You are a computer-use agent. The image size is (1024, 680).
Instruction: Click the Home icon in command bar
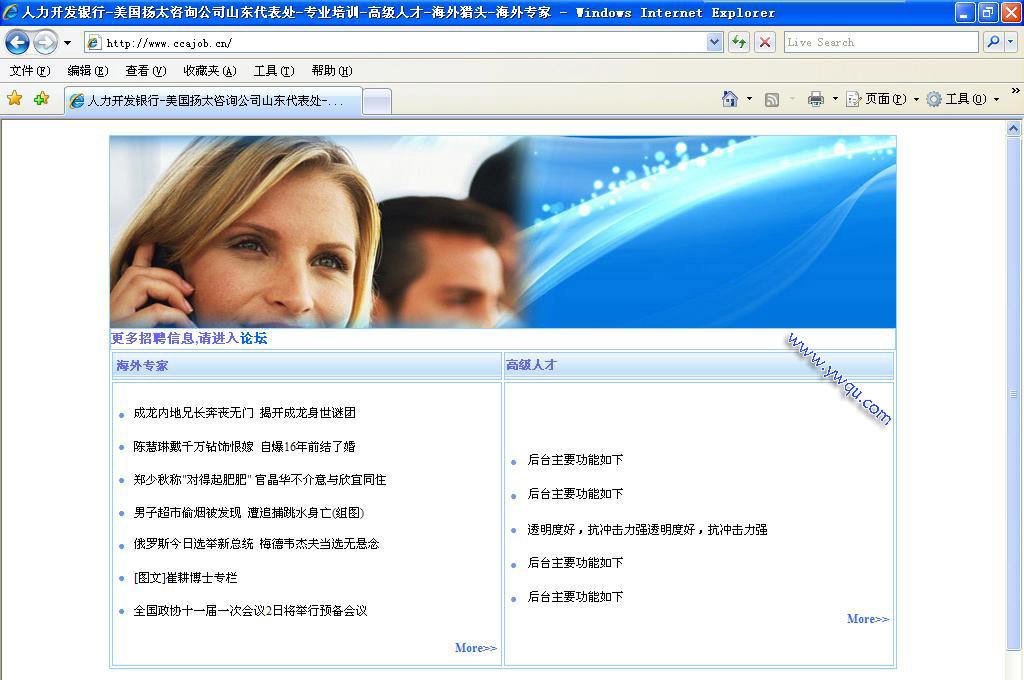pyautogui.click(x=729, y=99)
